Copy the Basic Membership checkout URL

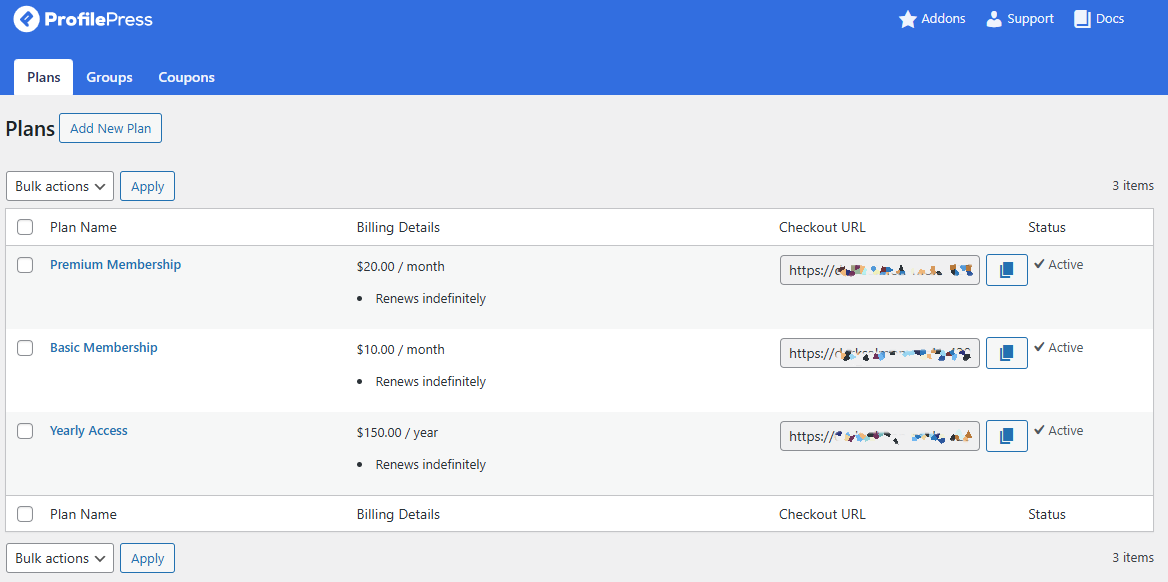tap(1006, 353)
